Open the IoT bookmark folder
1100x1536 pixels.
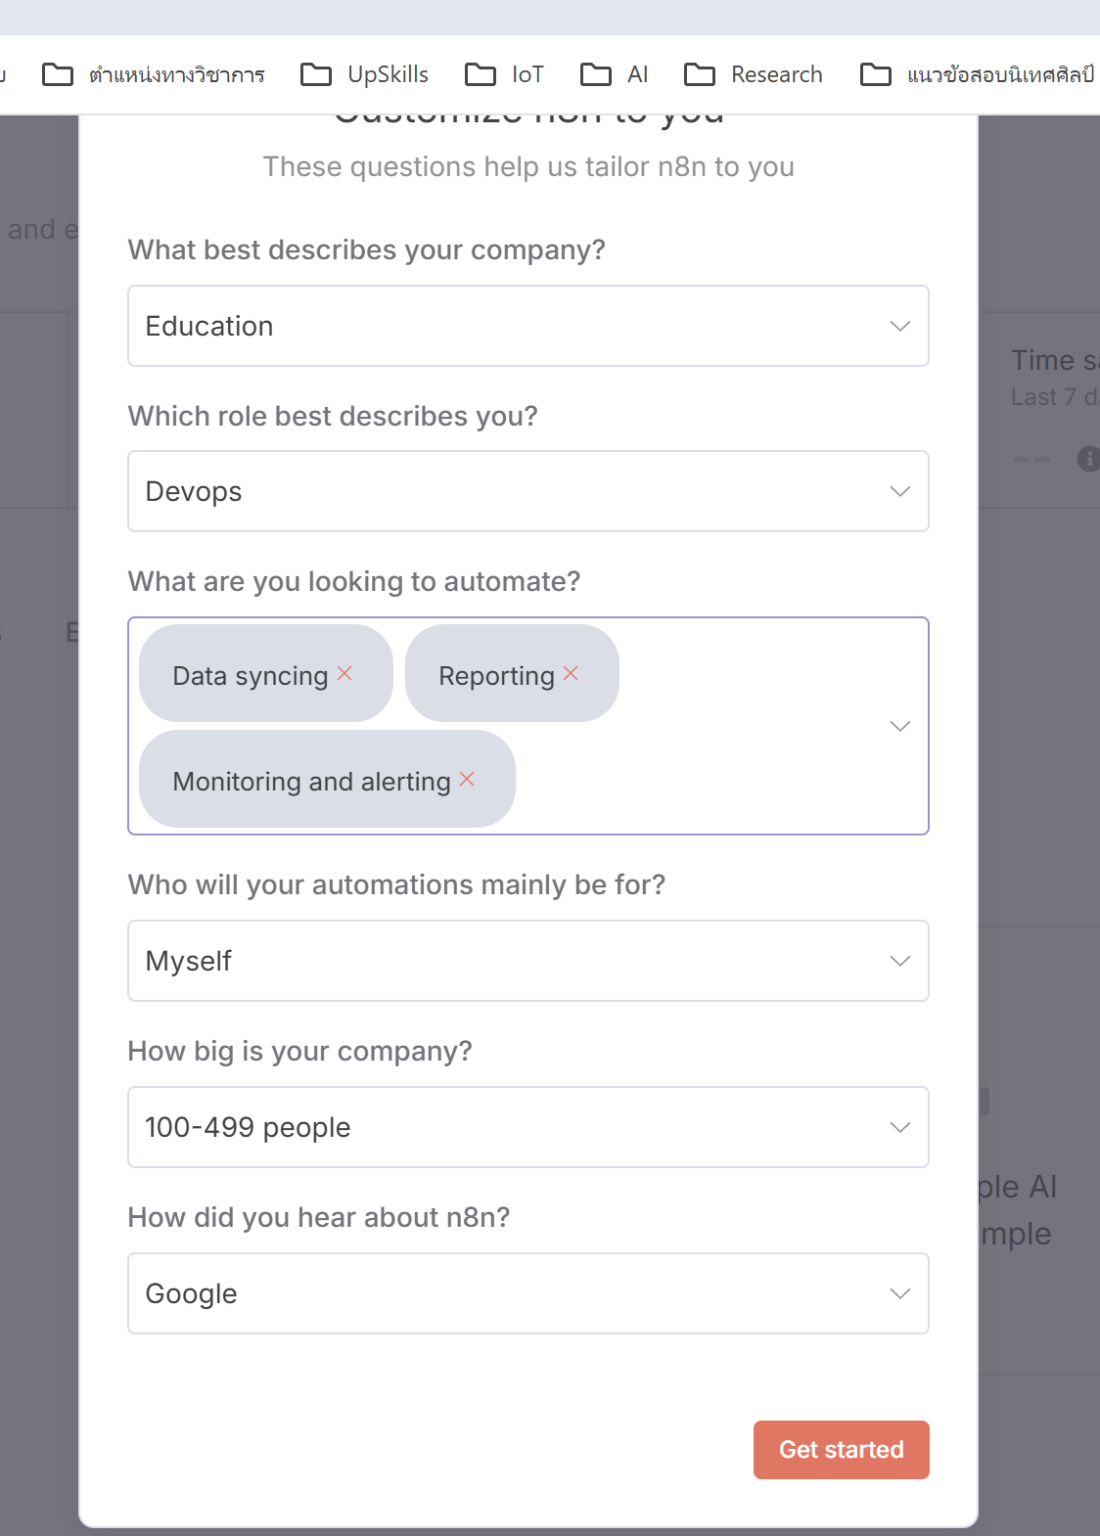[505, 75]
